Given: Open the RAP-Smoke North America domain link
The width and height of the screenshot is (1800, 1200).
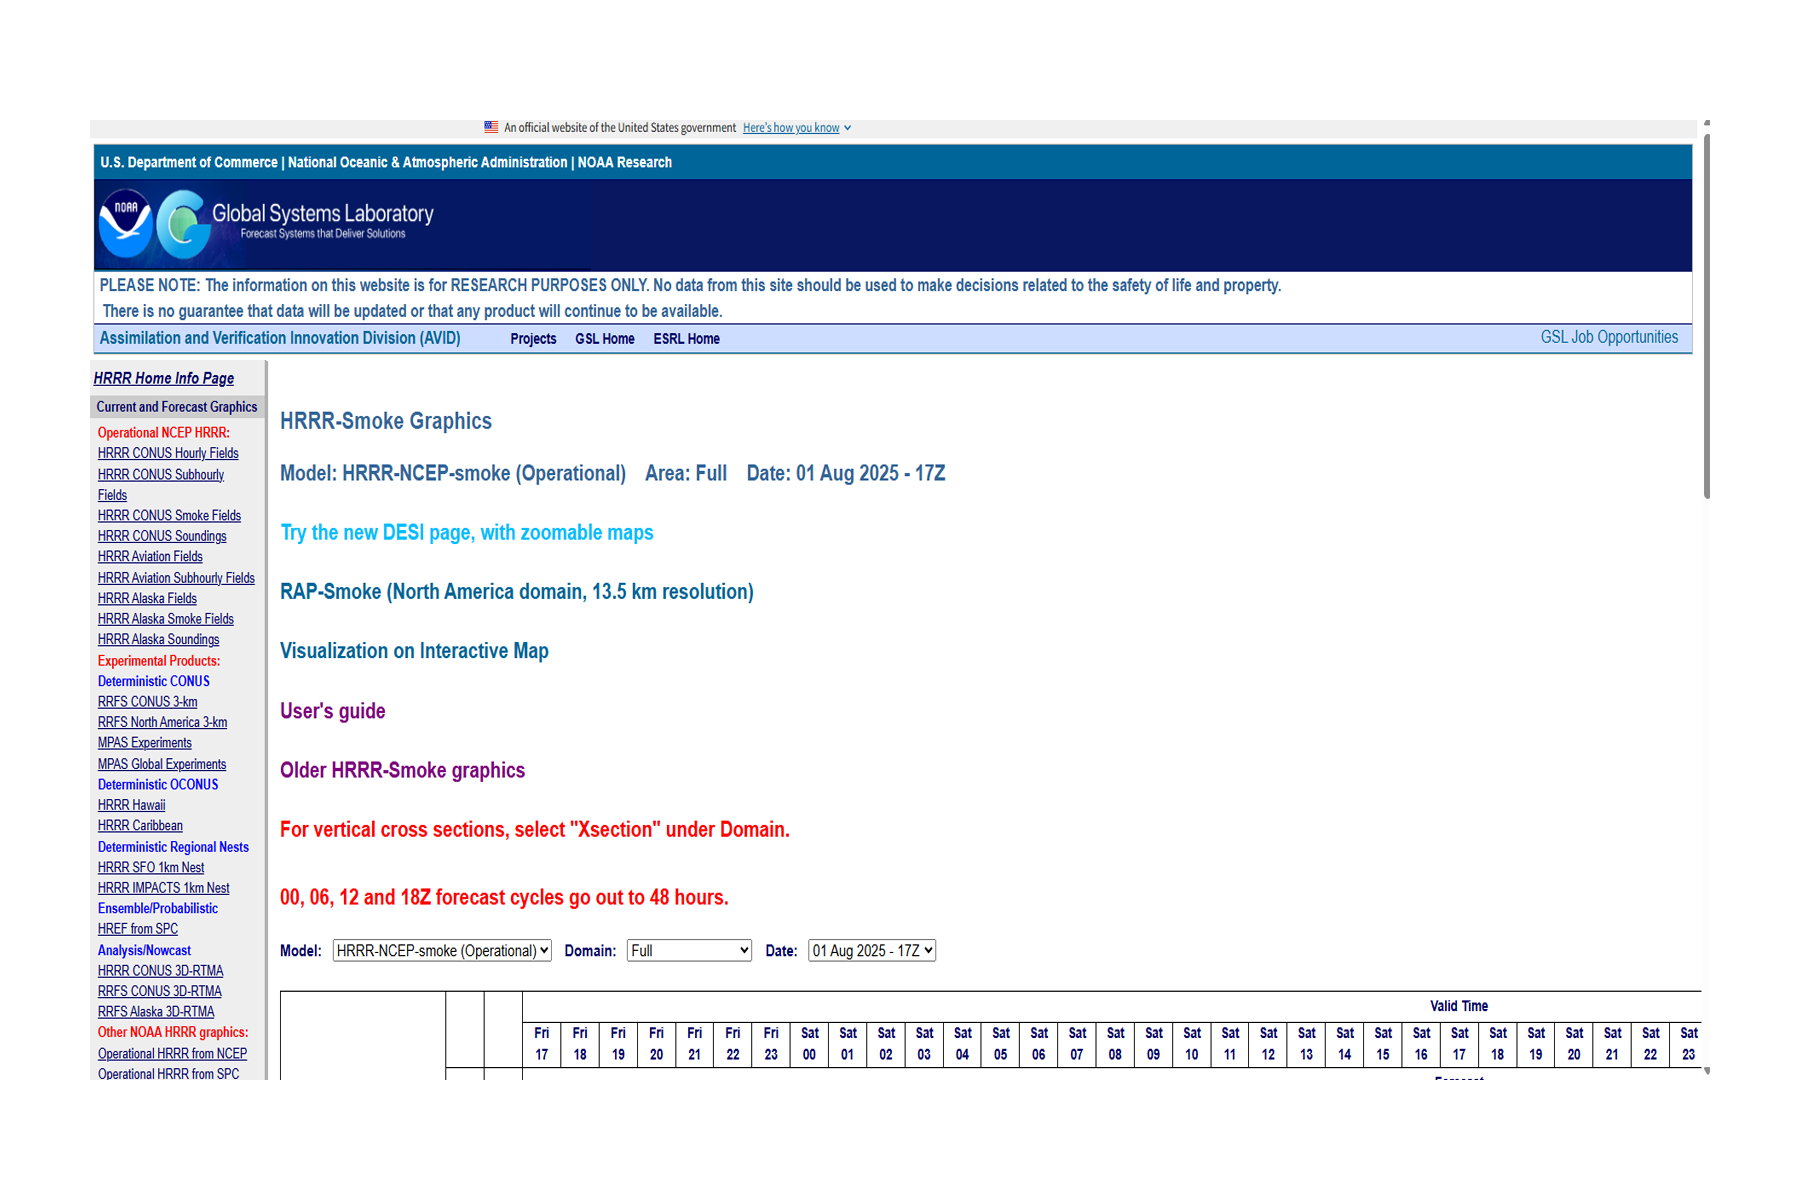Looking at the screenshot, I should click(516, 592).
